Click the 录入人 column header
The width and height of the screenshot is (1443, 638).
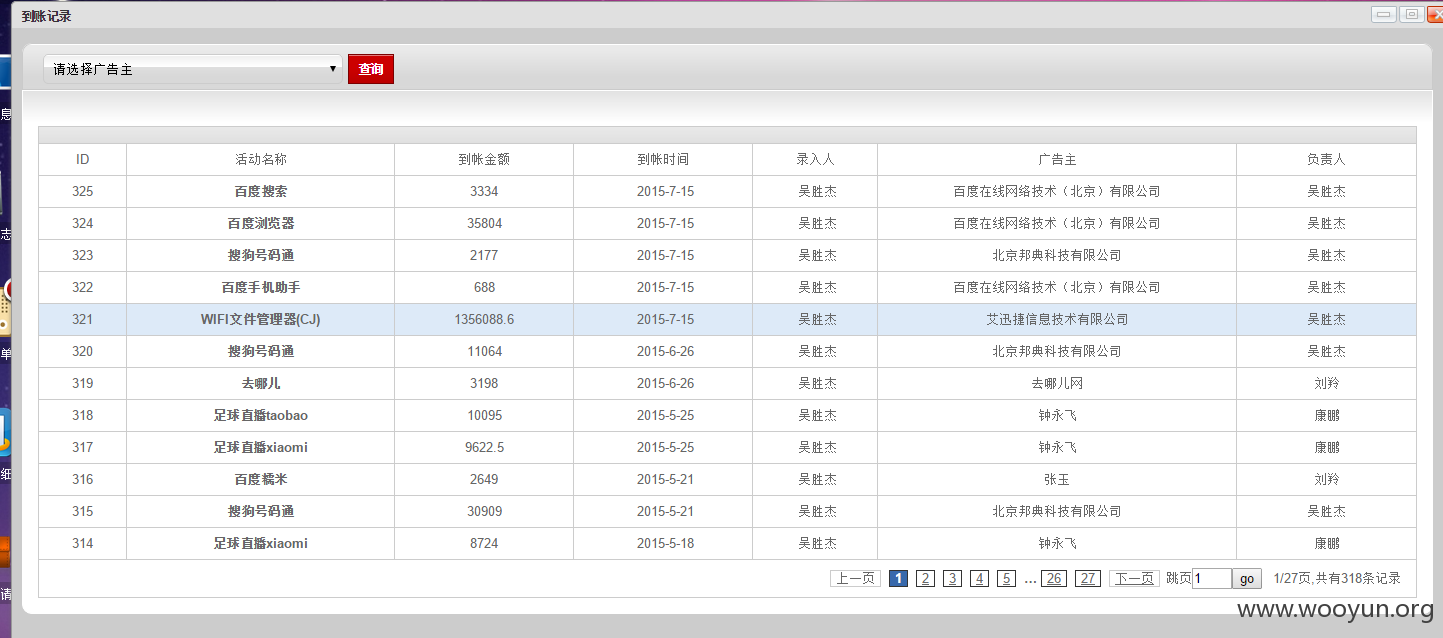point(815,159)
